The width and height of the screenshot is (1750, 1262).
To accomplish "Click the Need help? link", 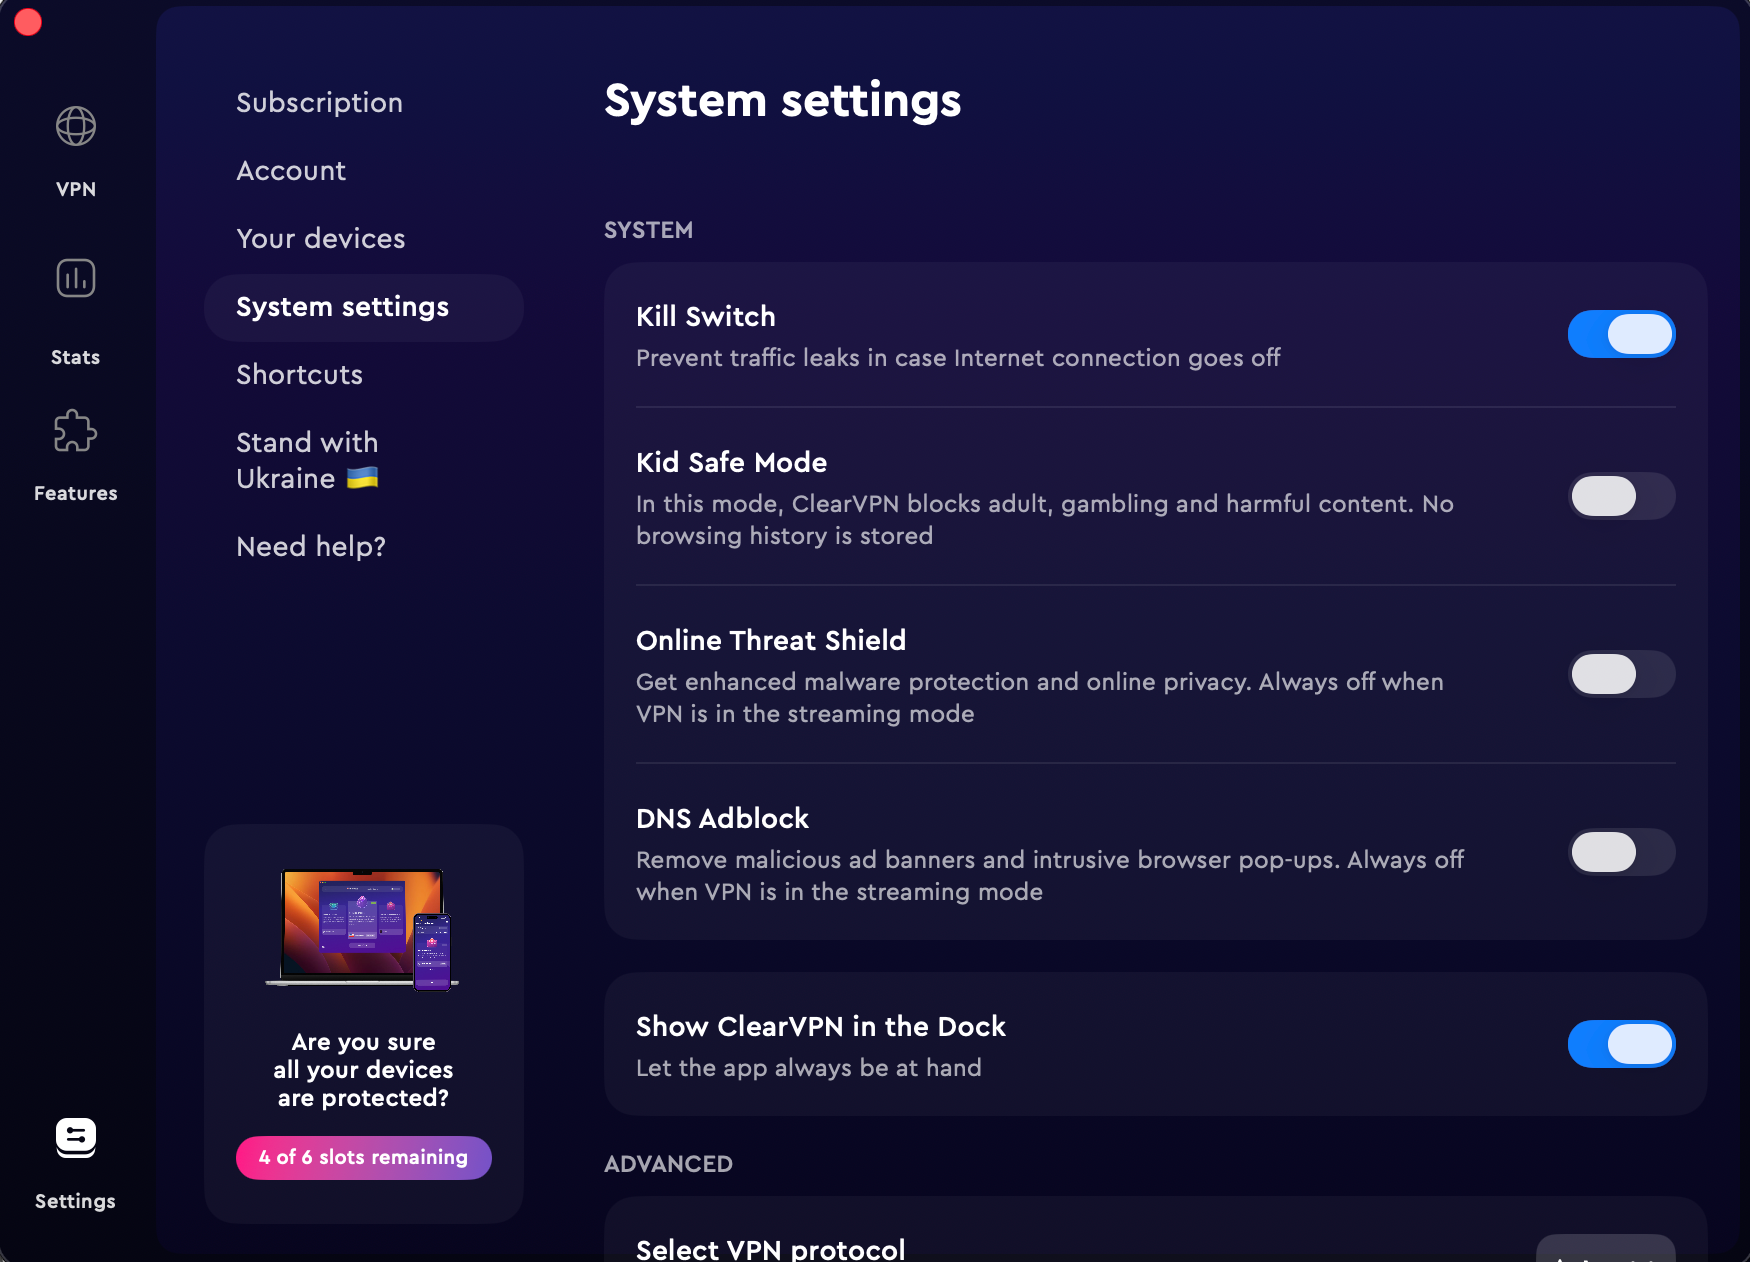I will [311, 546].
